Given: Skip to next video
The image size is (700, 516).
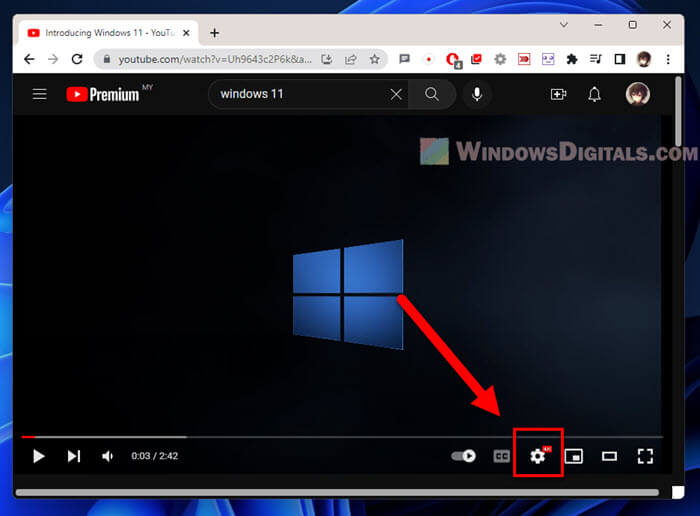Looking at the screenshot, I should [73, 456].
